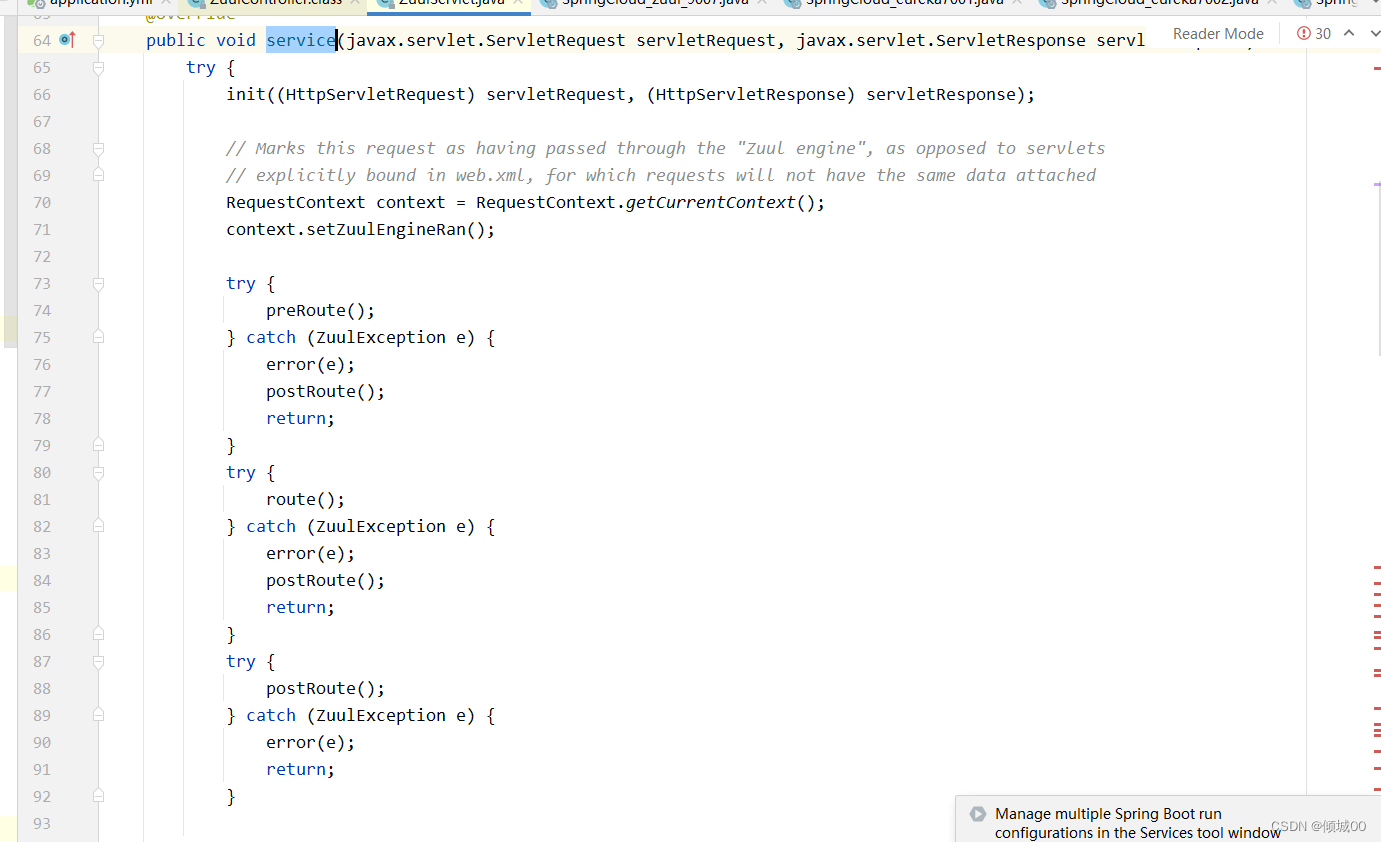Click 'postRoute();' on line 88
The height and width of the screenshot is (842, 1381).
click(326, 688)
